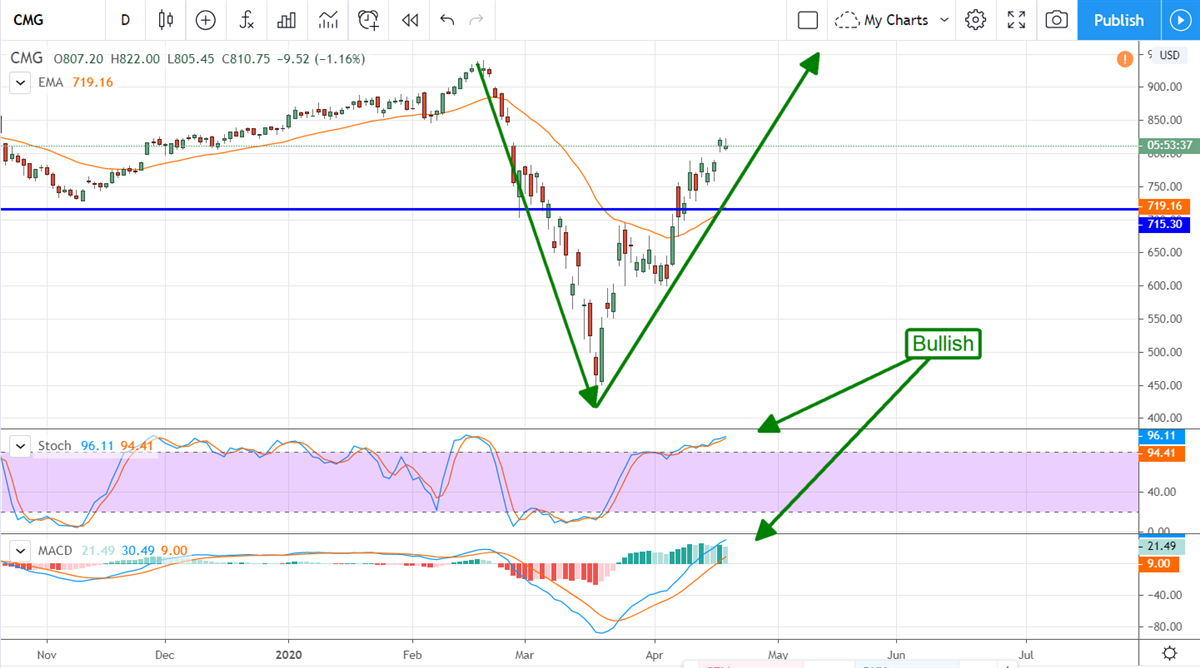Open the indicator templates icon
The height and width of the screenshot is (668, 1200).
[x=327, y=20]
